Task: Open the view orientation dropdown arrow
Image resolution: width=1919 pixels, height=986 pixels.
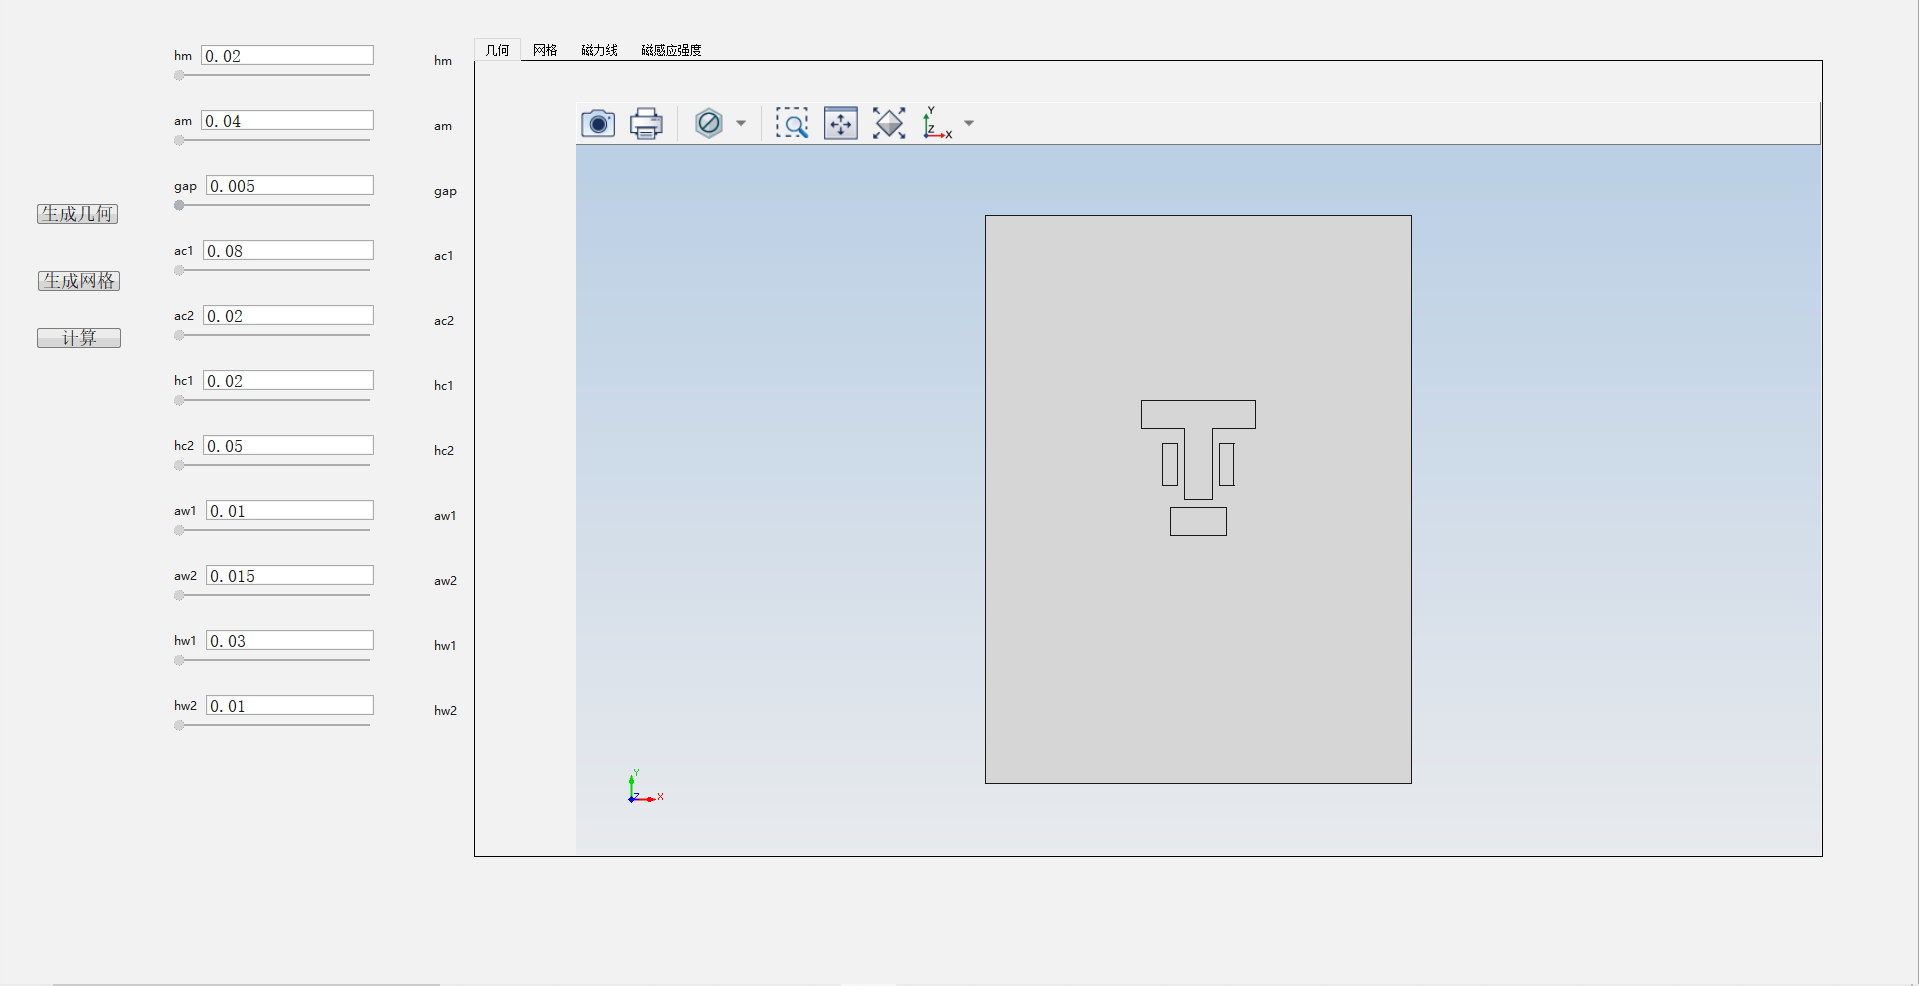Action: pos(969,124)
